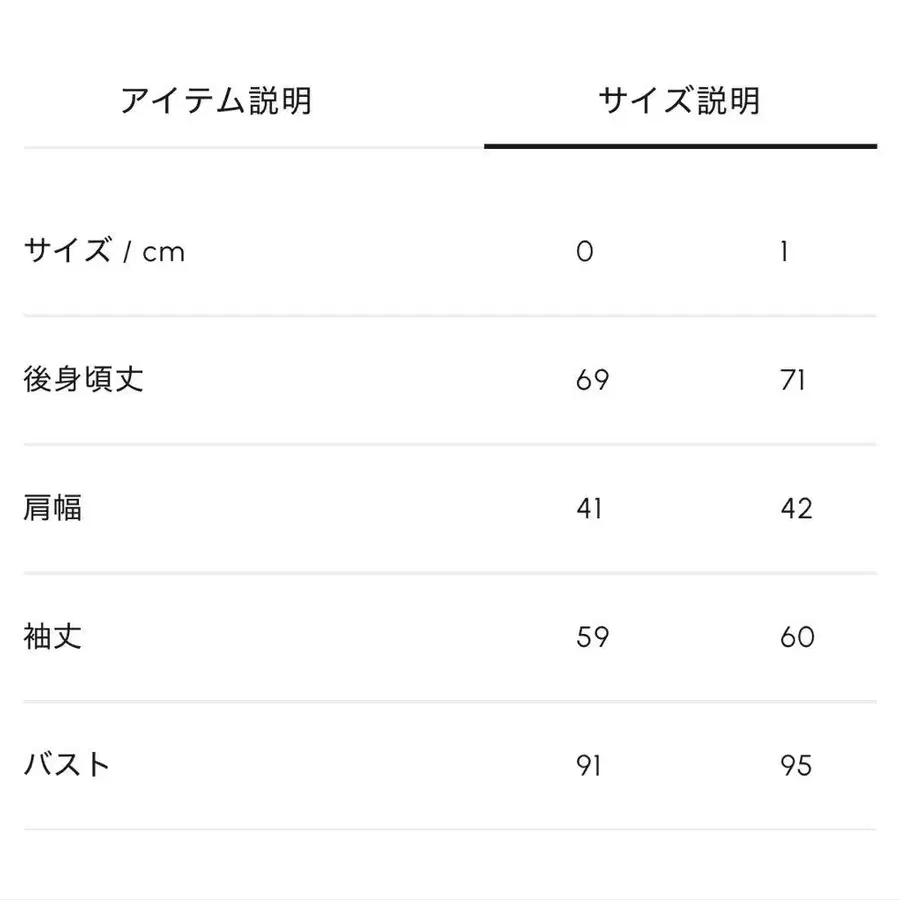This screenshot has height=900, width=900.
Task: Select the bust value 95
Action: 795,764
